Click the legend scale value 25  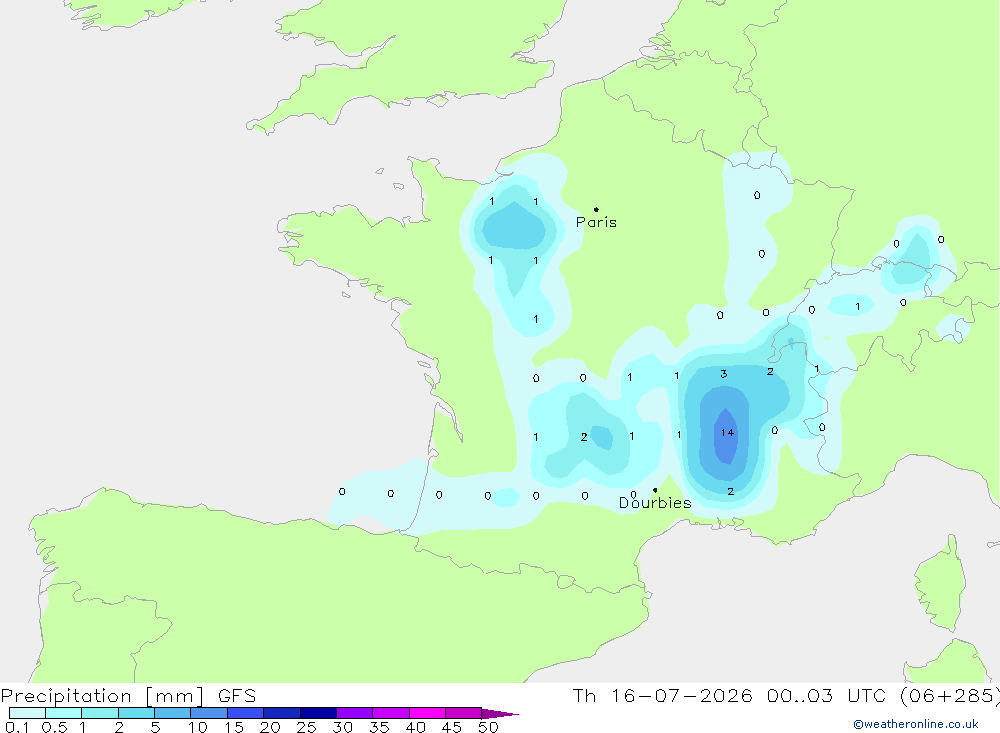coord(306,727)
